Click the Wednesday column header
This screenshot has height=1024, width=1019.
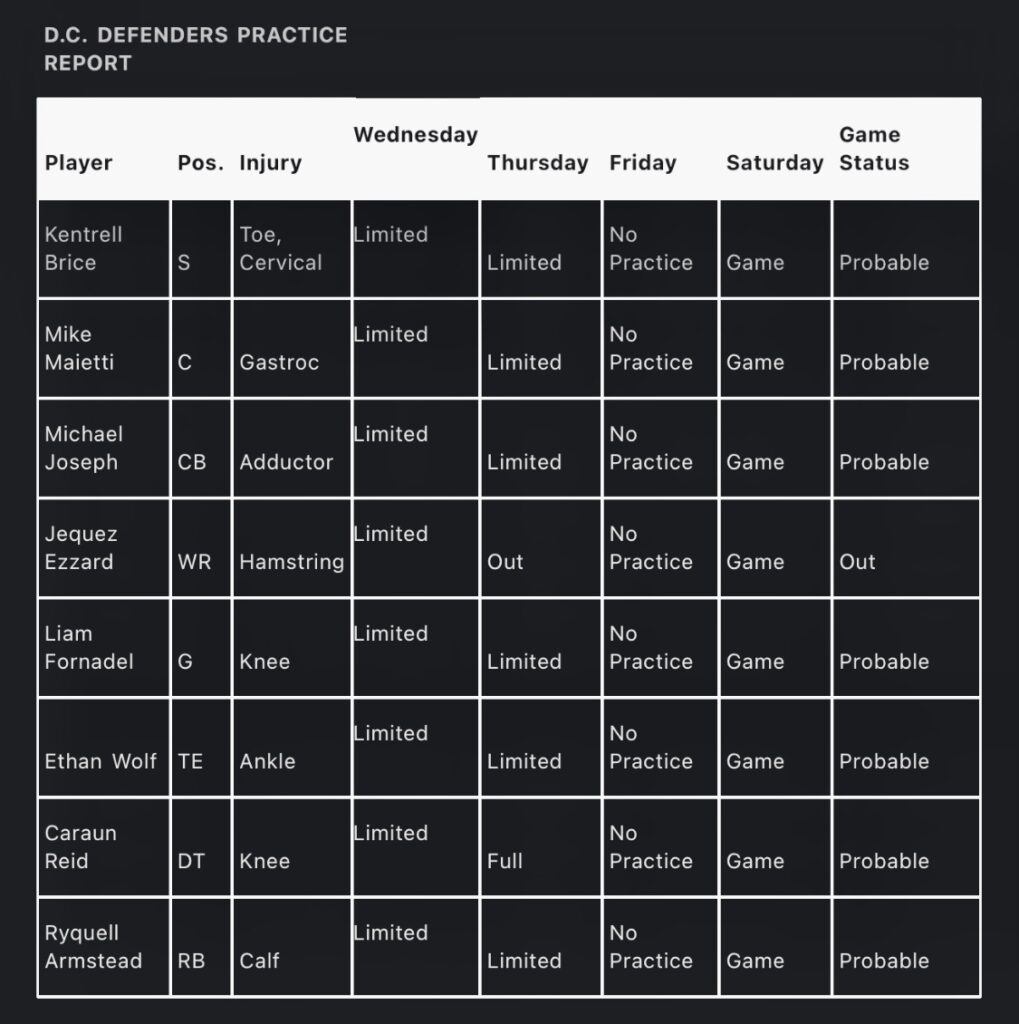415,135
